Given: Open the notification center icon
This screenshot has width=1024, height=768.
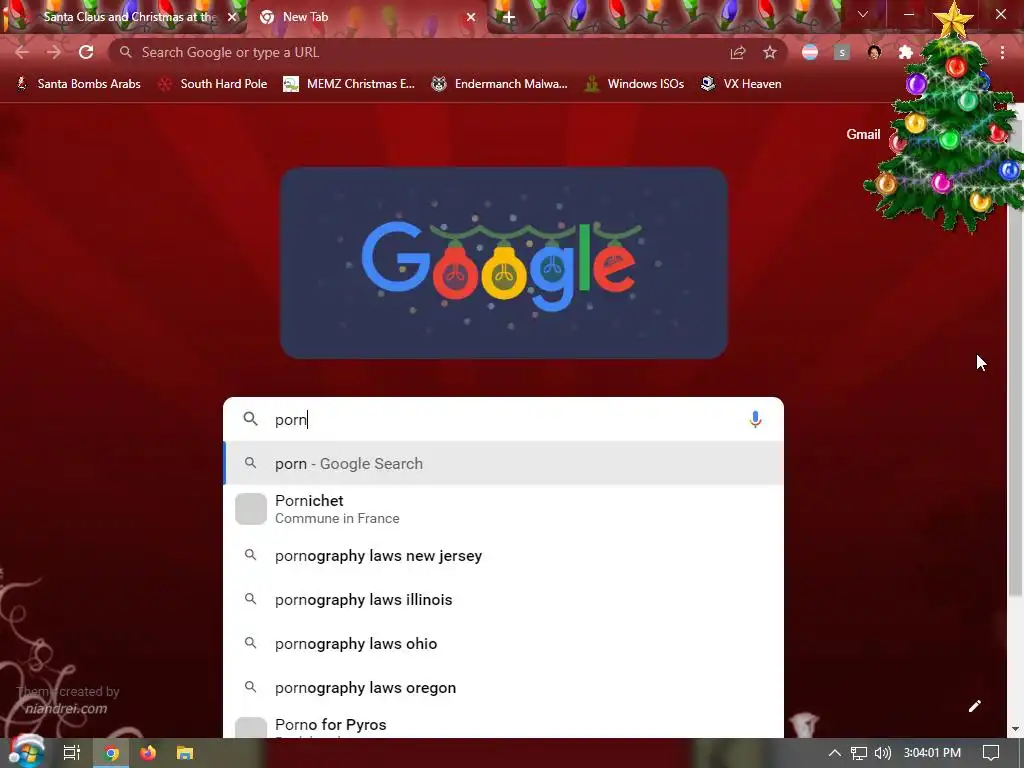Looking at the screenshot, I should (991, 753).
